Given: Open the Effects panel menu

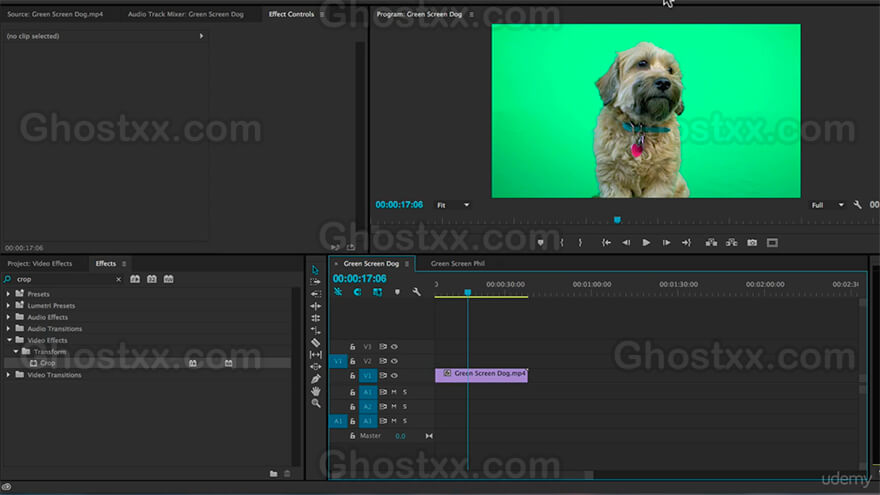Looking at the screenshot, I should click(124, 264).
